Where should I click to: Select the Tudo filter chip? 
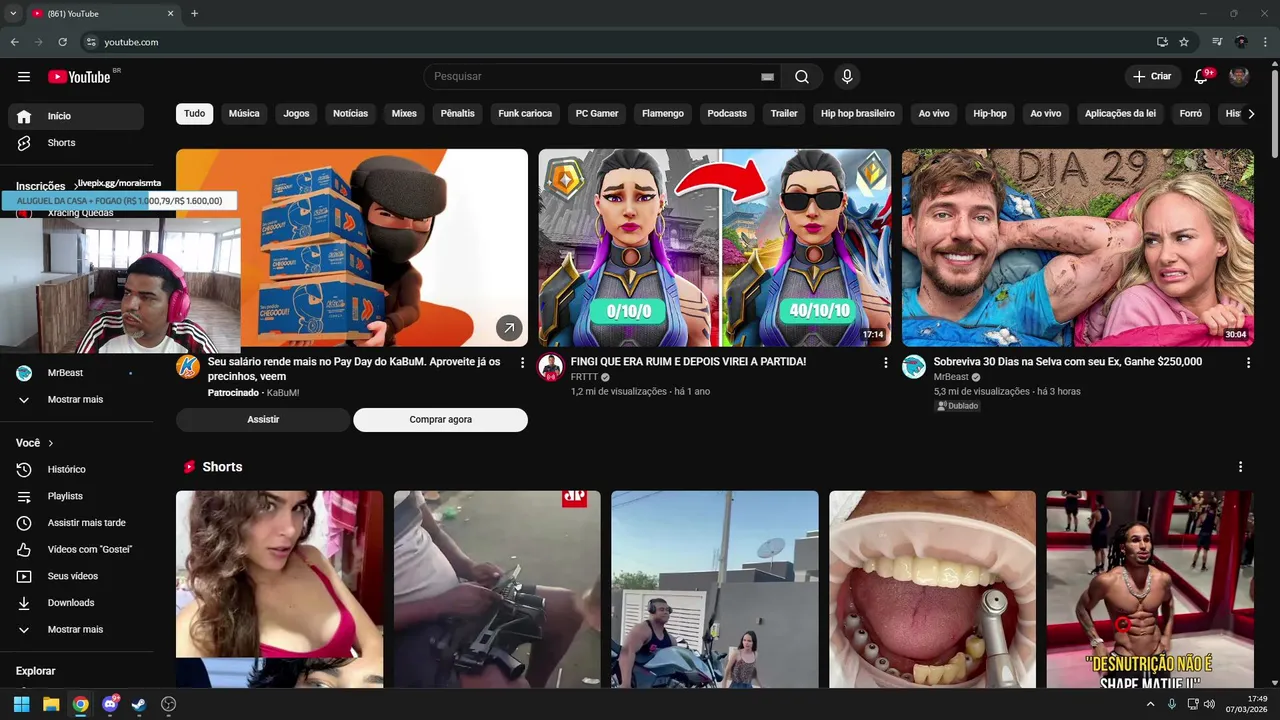point(195,114)
